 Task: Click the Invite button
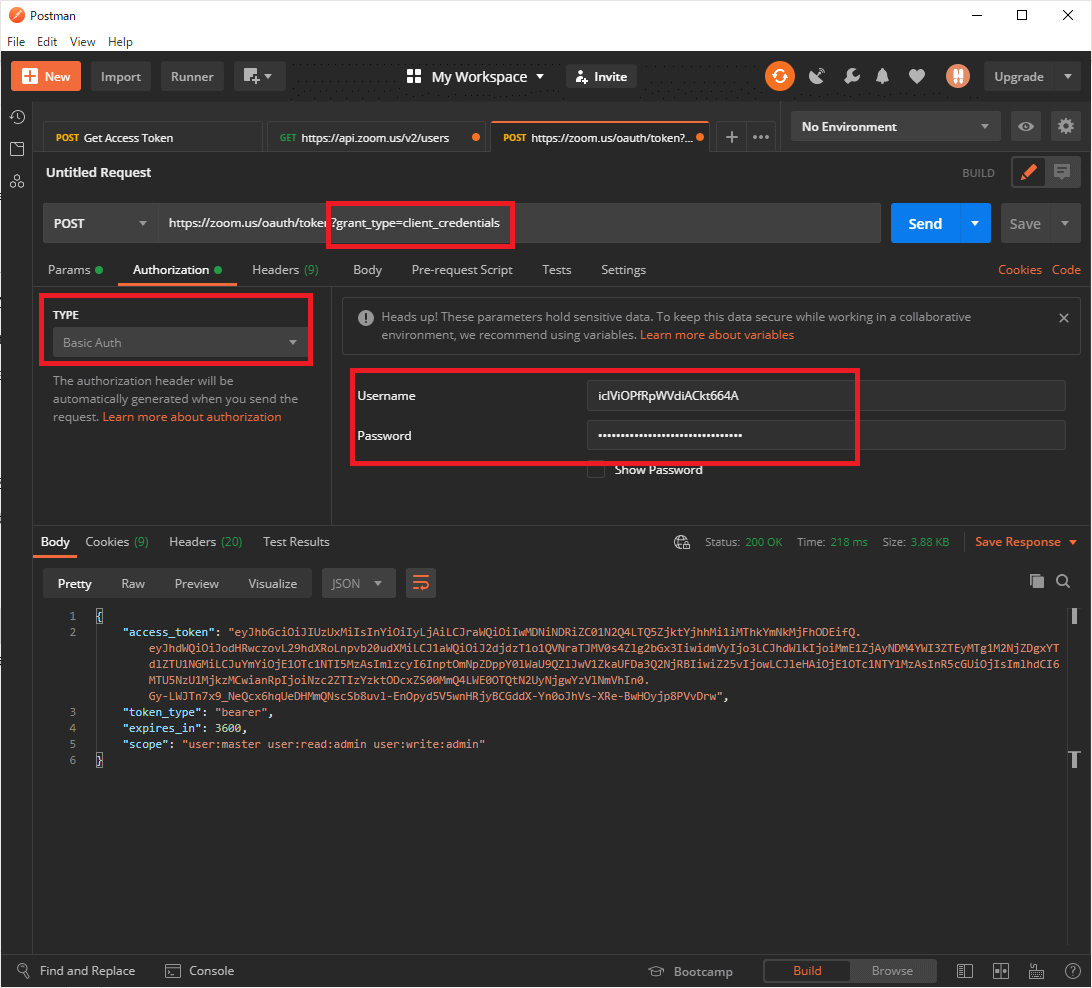coord(602,76)
